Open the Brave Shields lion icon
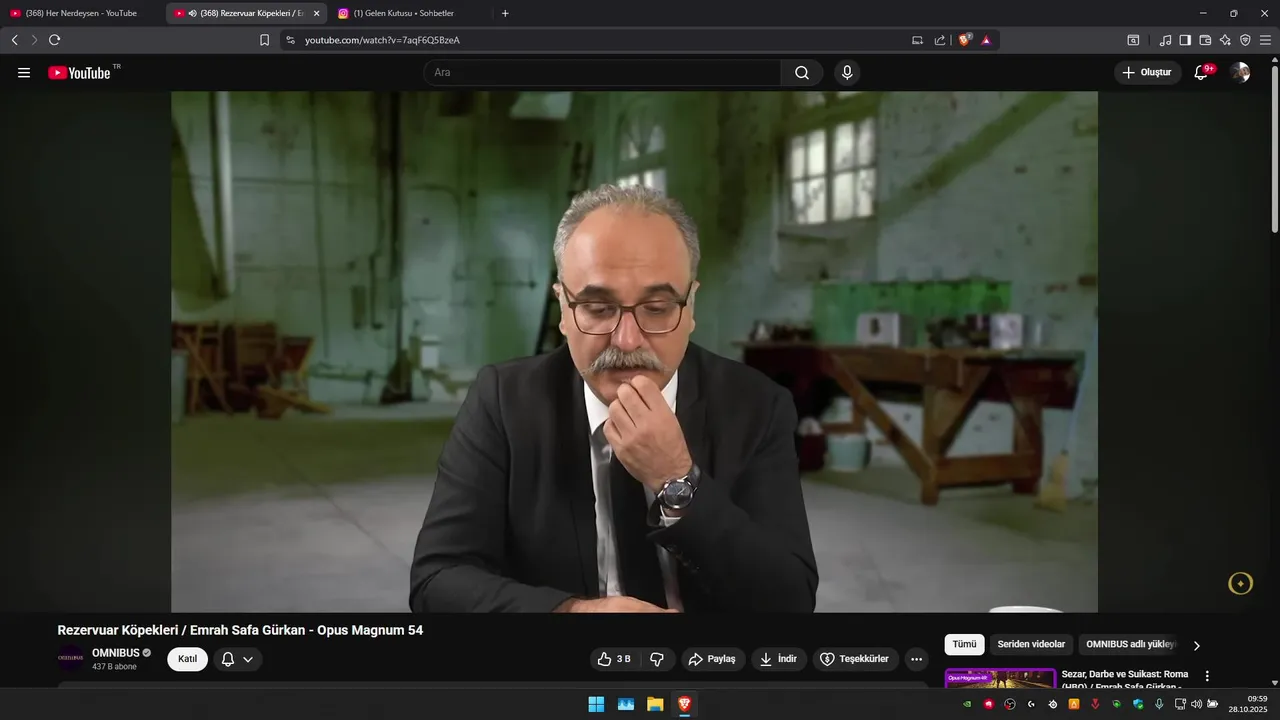The width and height of the screenshot is (1280, 720). point(965,40)
